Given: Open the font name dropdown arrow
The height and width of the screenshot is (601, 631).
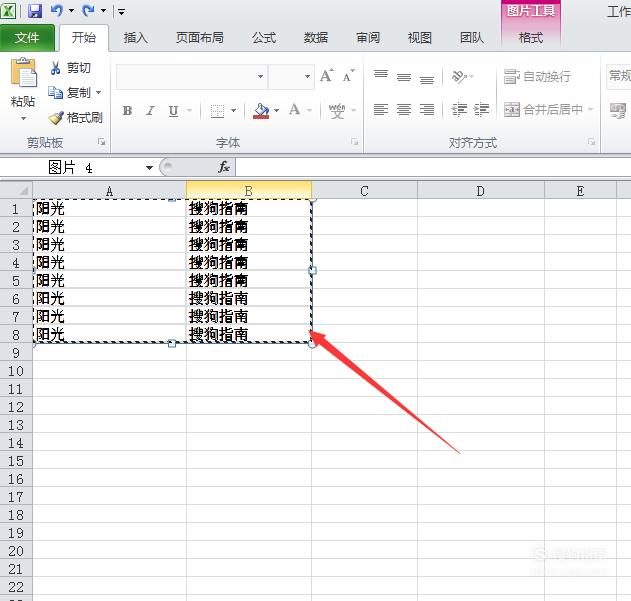Looking at the screenshot, I should coord(260,76).
